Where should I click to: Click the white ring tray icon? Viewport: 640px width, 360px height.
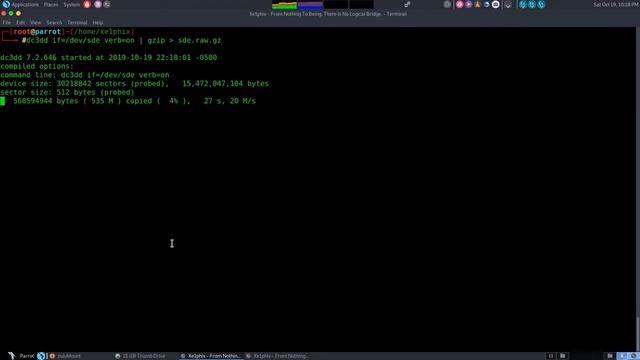[x=496, y=4]
